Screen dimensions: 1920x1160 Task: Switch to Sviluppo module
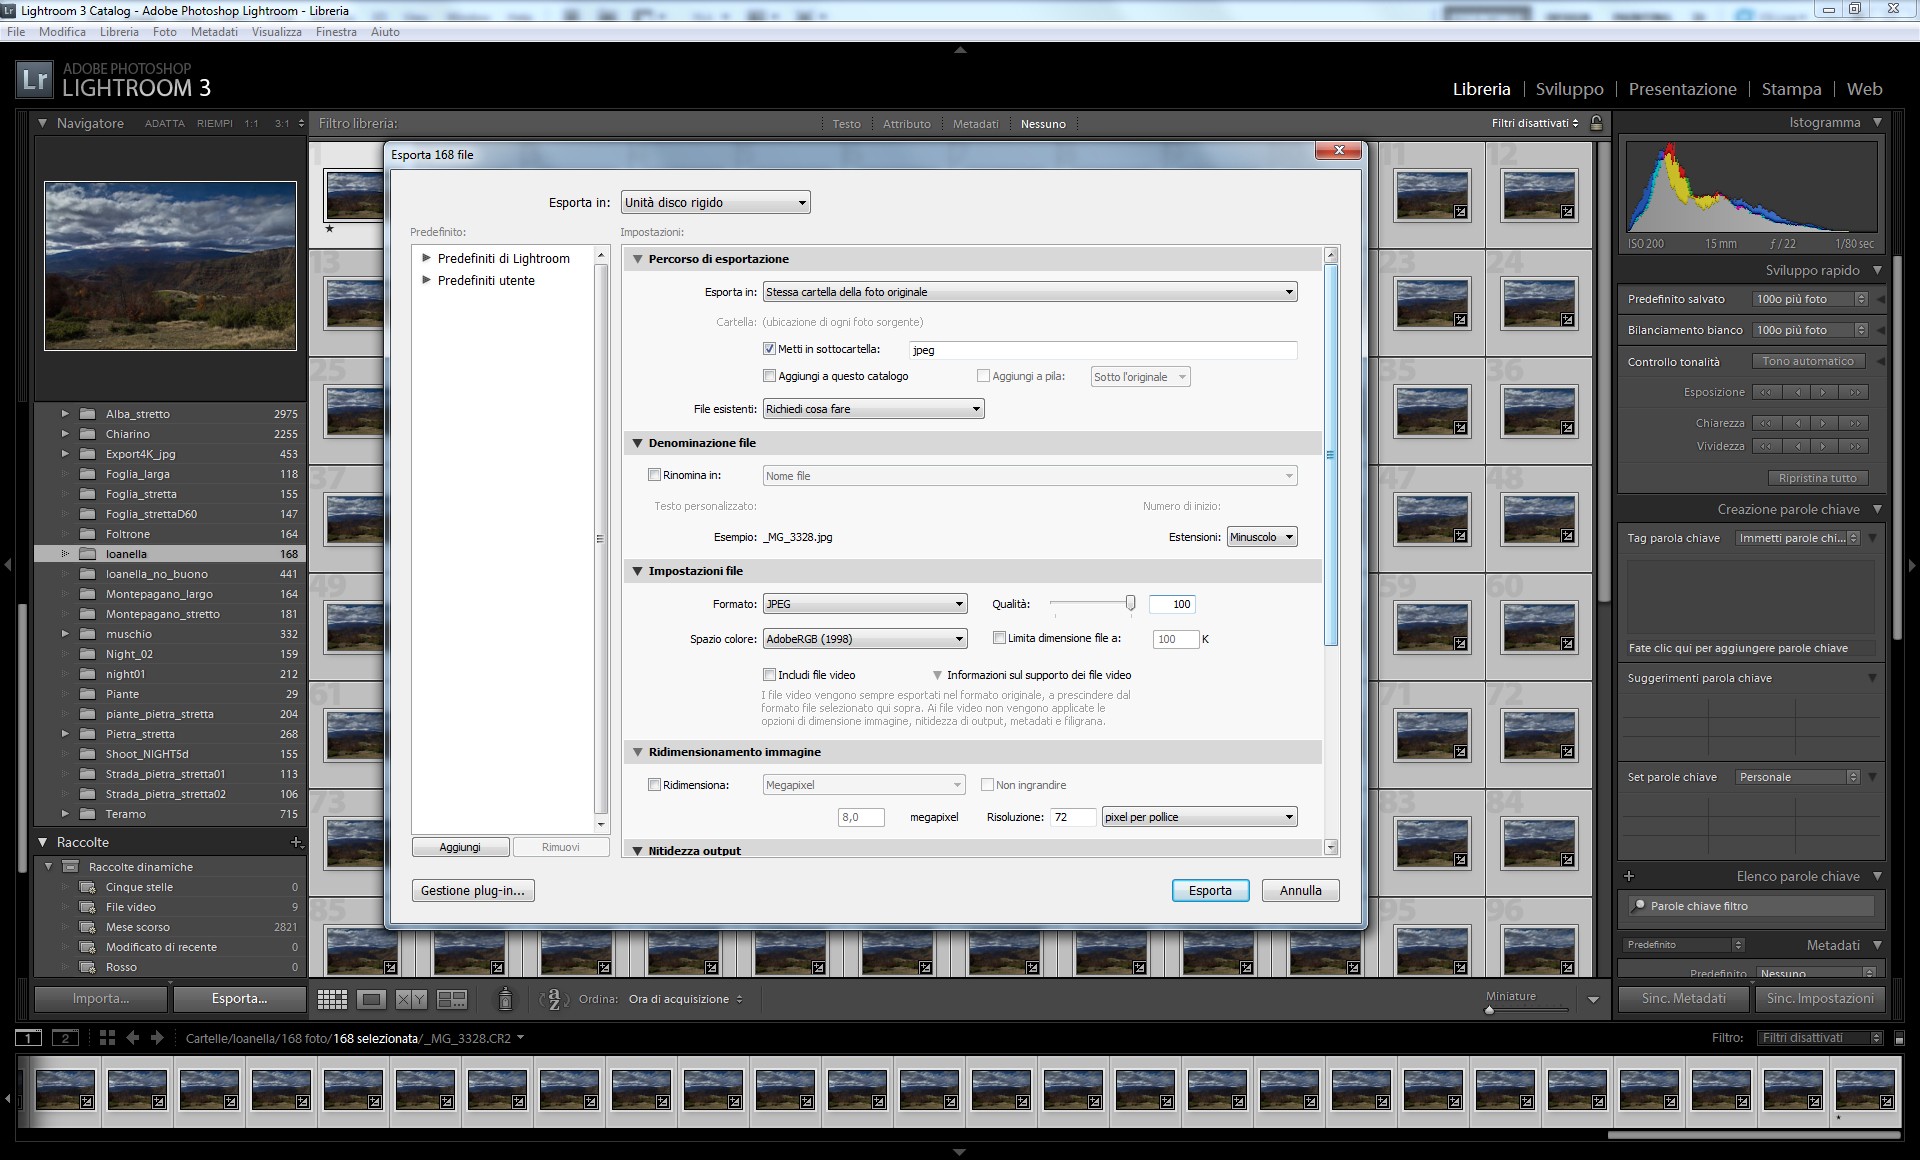1569,89
